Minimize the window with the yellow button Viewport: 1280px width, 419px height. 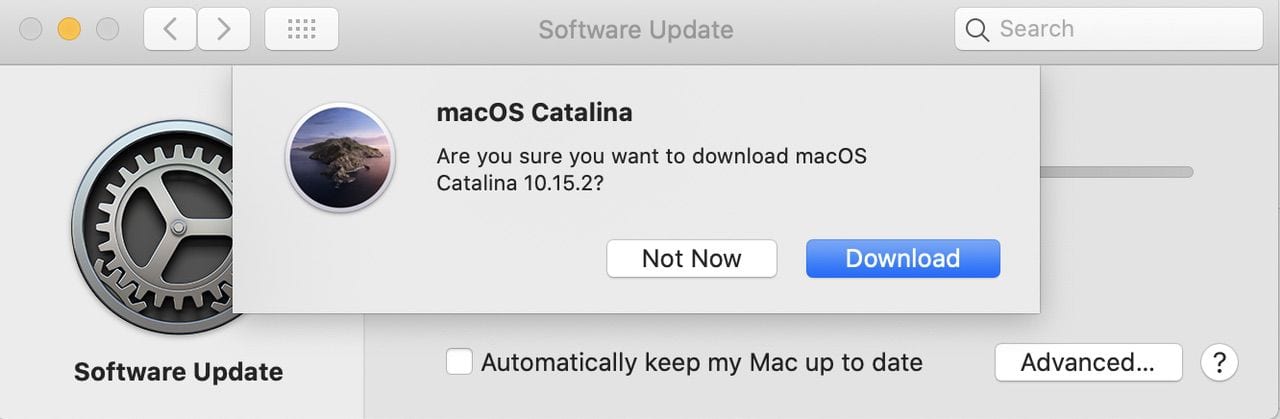[x=69, y=29]
